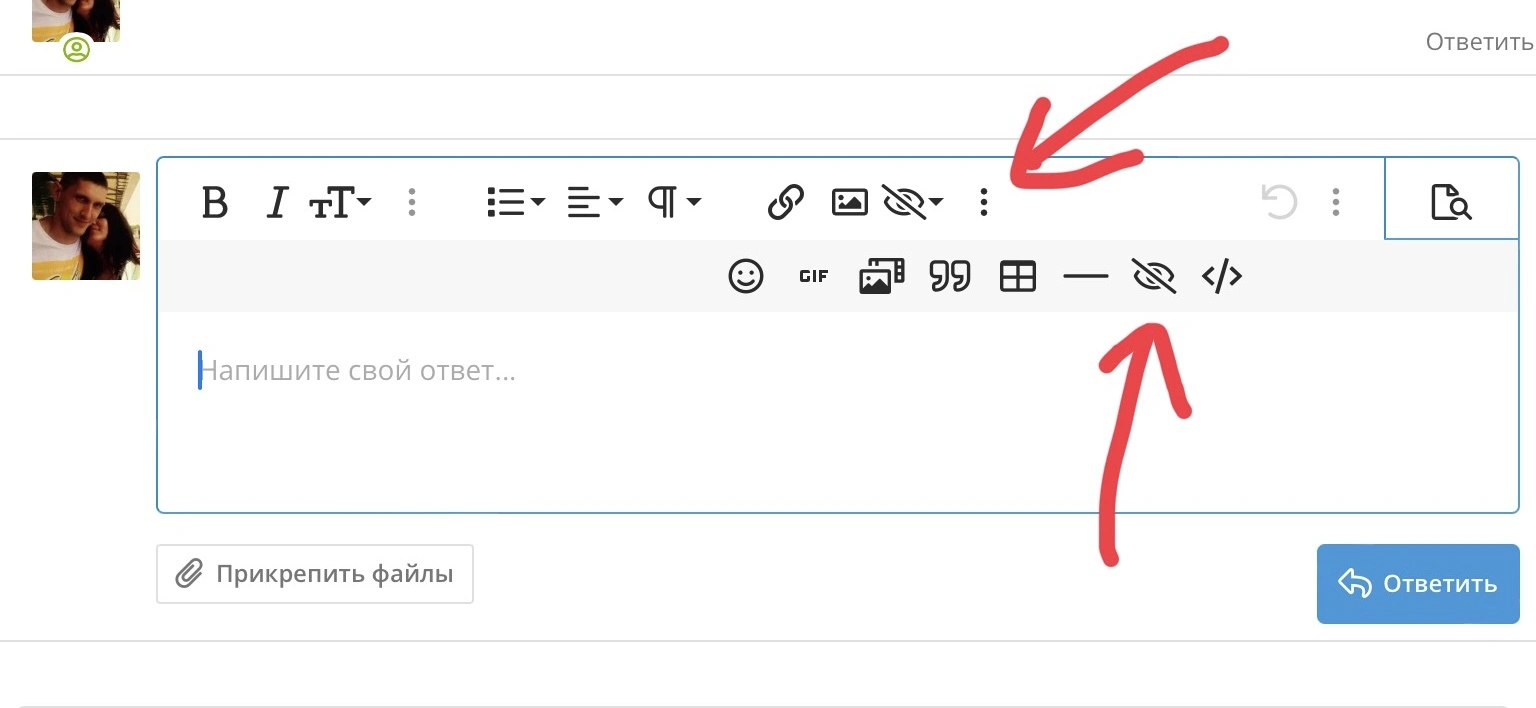Insert a link with the chain icon
The height and width of the screenshot is (708, 1536).
click(786, 203)
